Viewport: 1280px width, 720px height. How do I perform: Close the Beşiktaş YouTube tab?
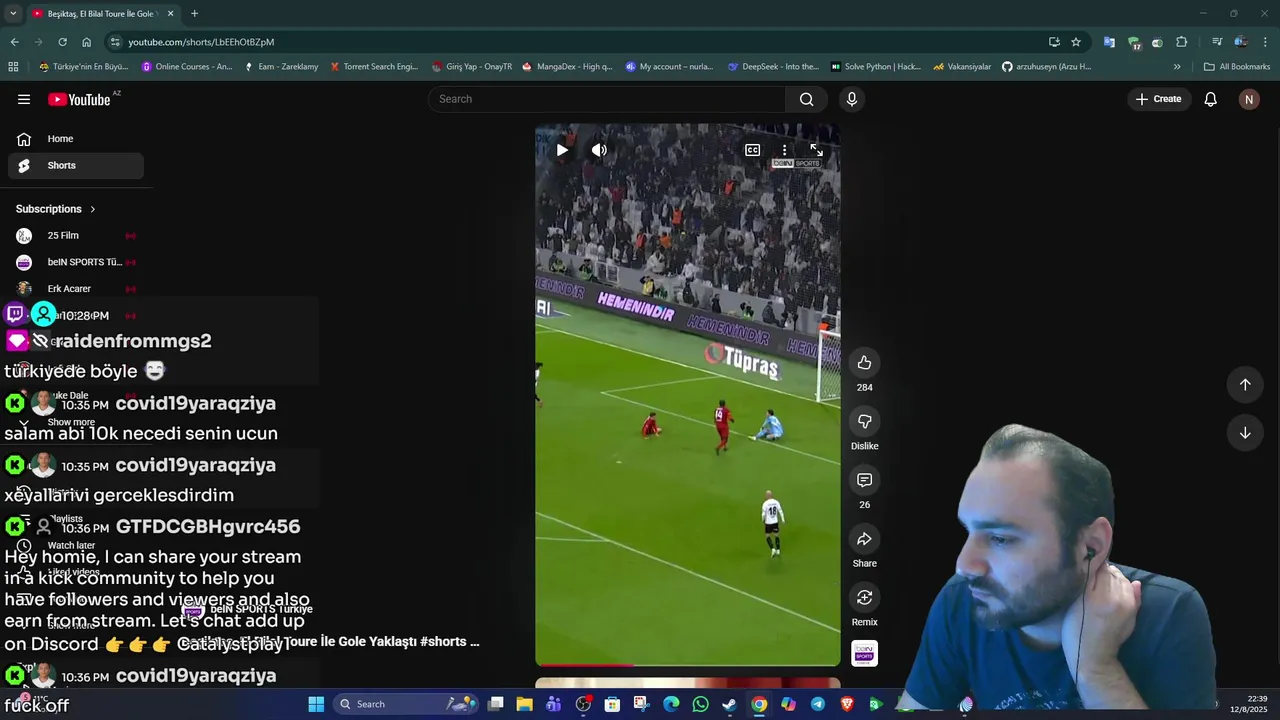pos(170,14)
